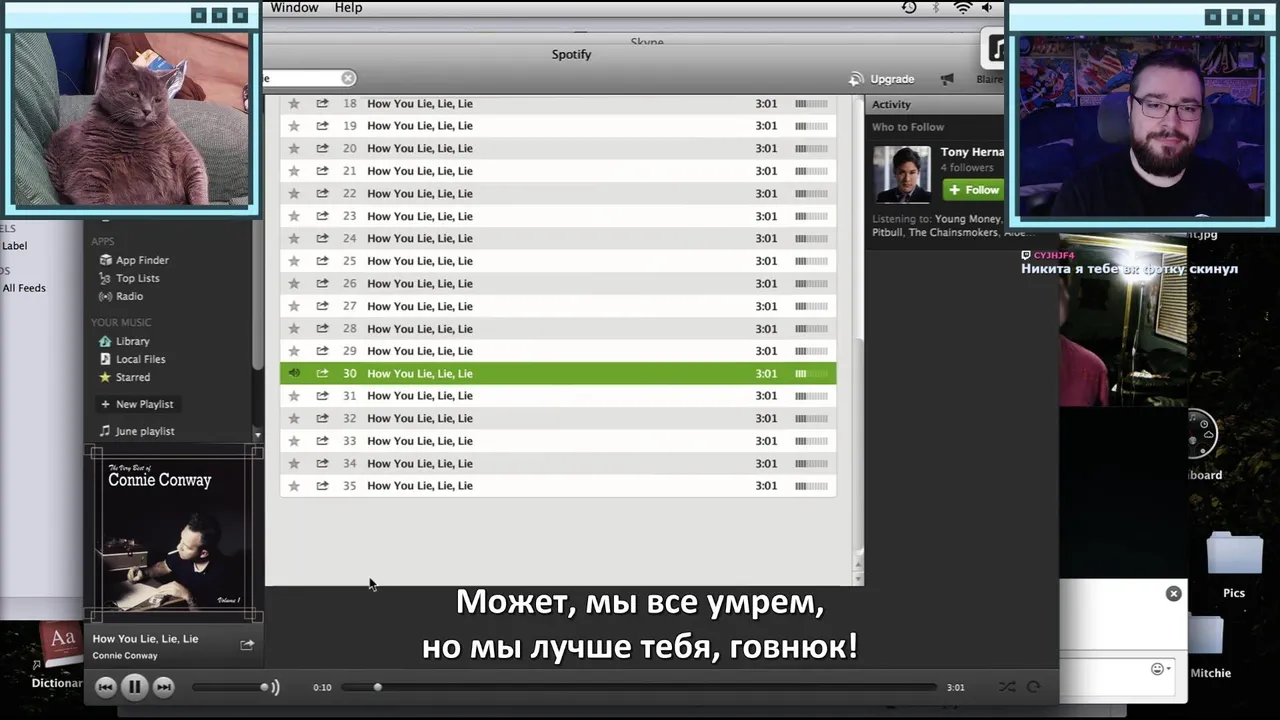Open All Feeds in the left window

click(24, 288)
